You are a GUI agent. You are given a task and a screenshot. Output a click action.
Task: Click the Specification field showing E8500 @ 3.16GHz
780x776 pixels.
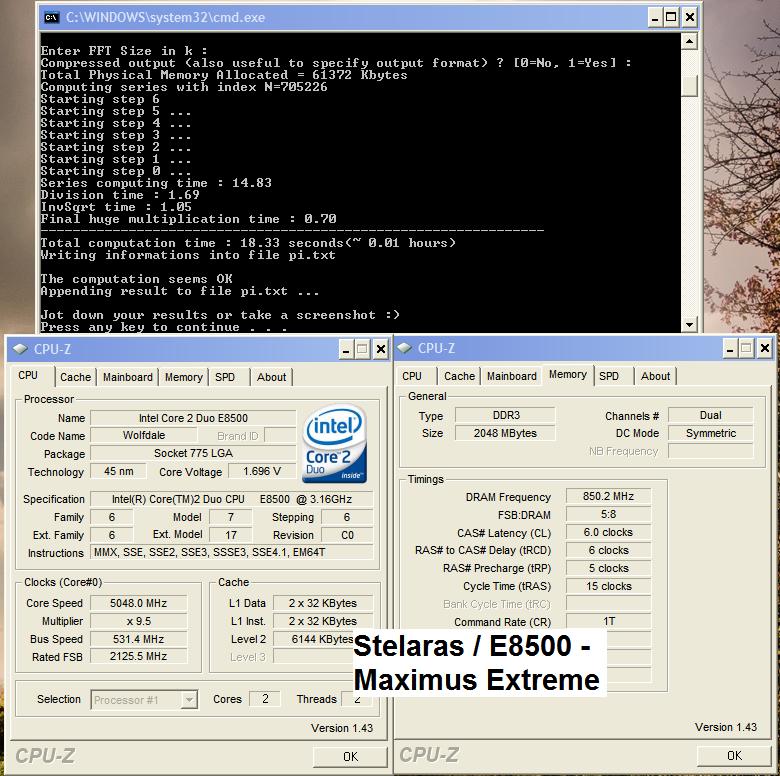click(231, 499)
